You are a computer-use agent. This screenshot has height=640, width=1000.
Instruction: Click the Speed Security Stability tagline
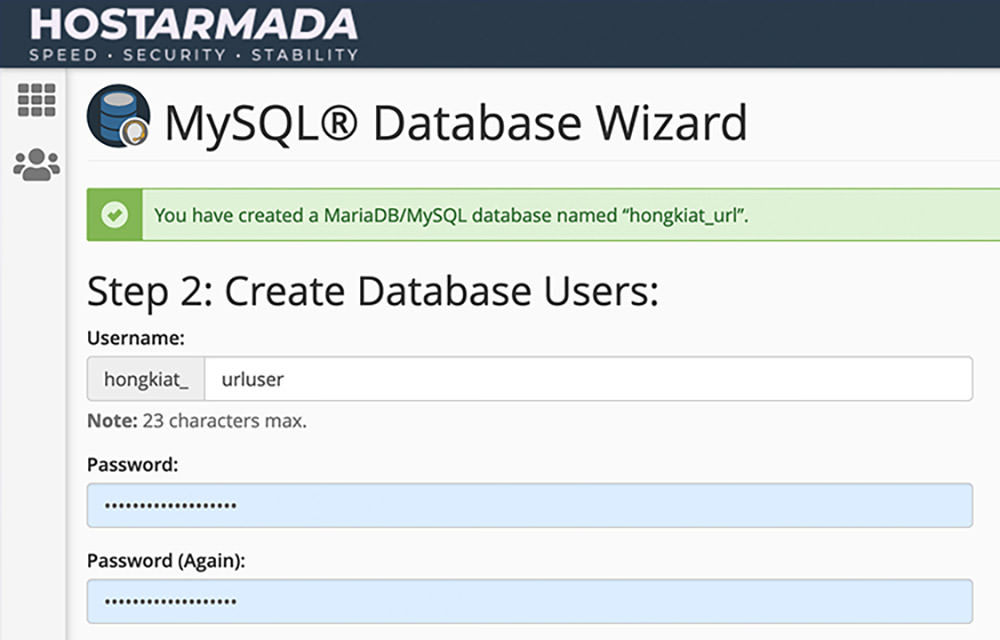pyautogui.click(x=193, y=55)
